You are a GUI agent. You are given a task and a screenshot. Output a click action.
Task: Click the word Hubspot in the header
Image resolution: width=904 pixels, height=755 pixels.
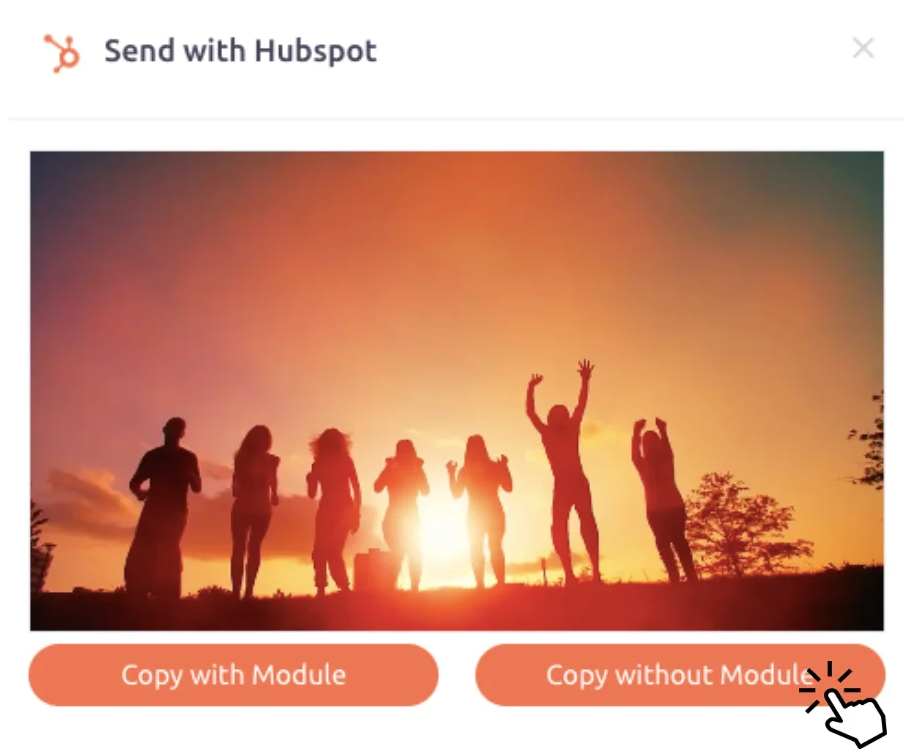[315, 51]
